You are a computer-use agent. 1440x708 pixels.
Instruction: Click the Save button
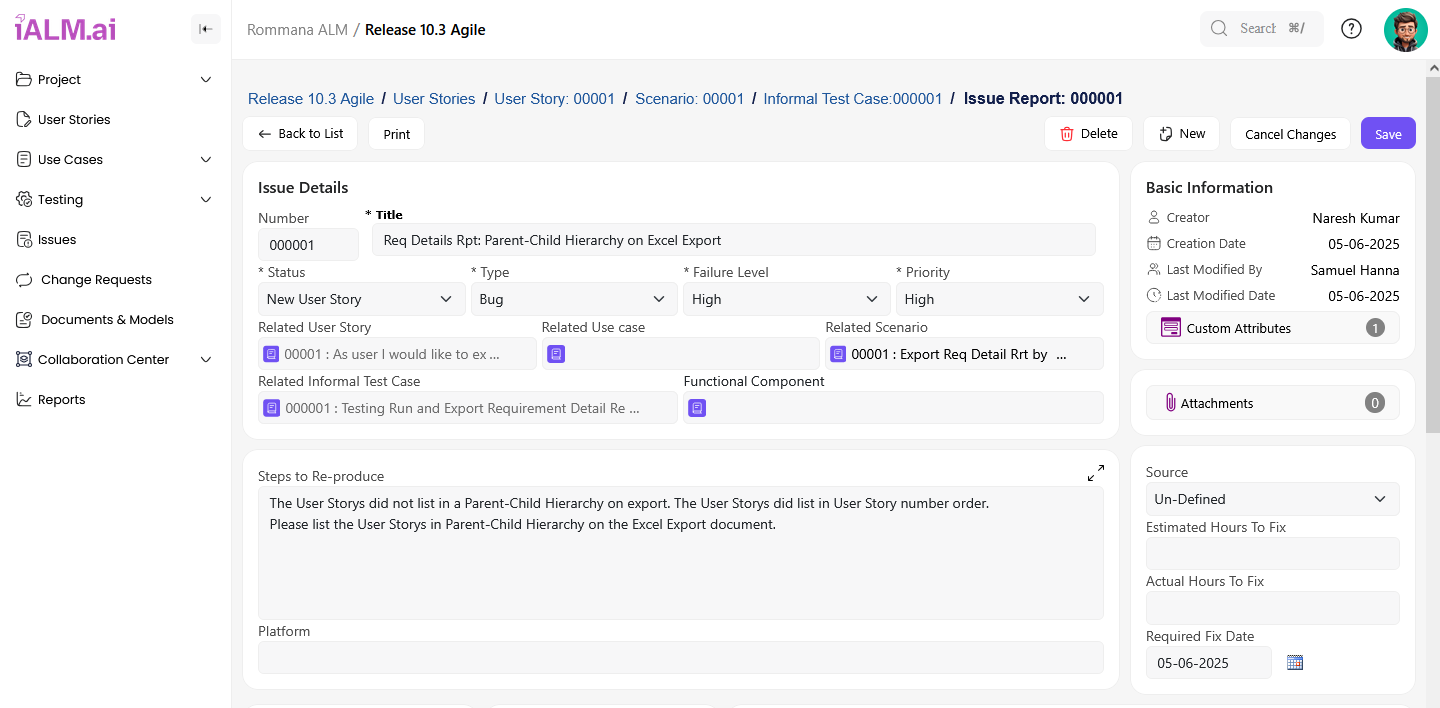click(x=1388, y=134)
